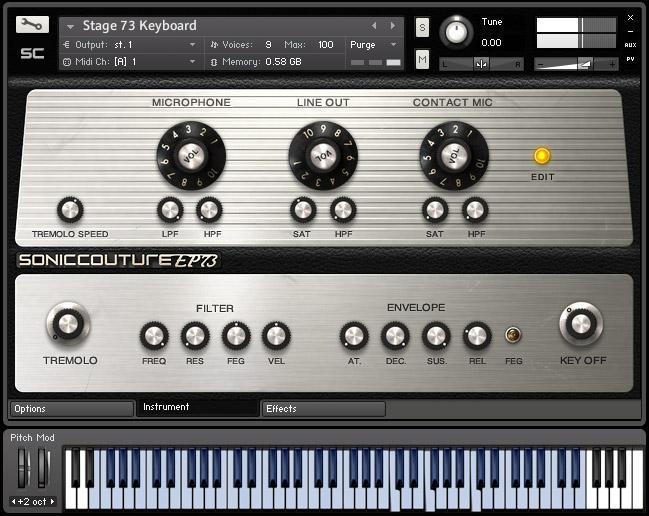Image resolution: width=649 pixels, height=516 pixels.
Task: Click the Envelope AT. knob
Action: pyautogui.click(x=354, y=336)
